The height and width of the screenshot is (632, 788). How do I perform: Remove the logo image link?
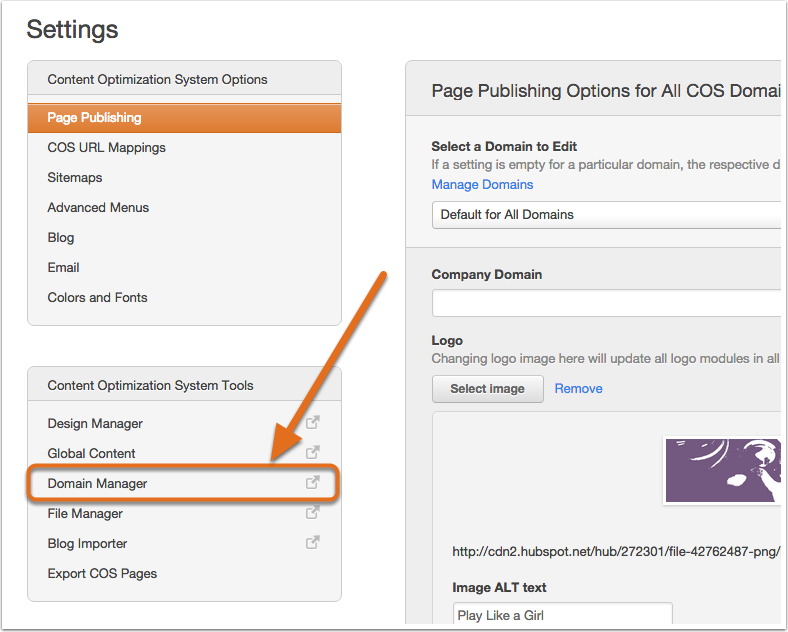click(x=578, y=388)
